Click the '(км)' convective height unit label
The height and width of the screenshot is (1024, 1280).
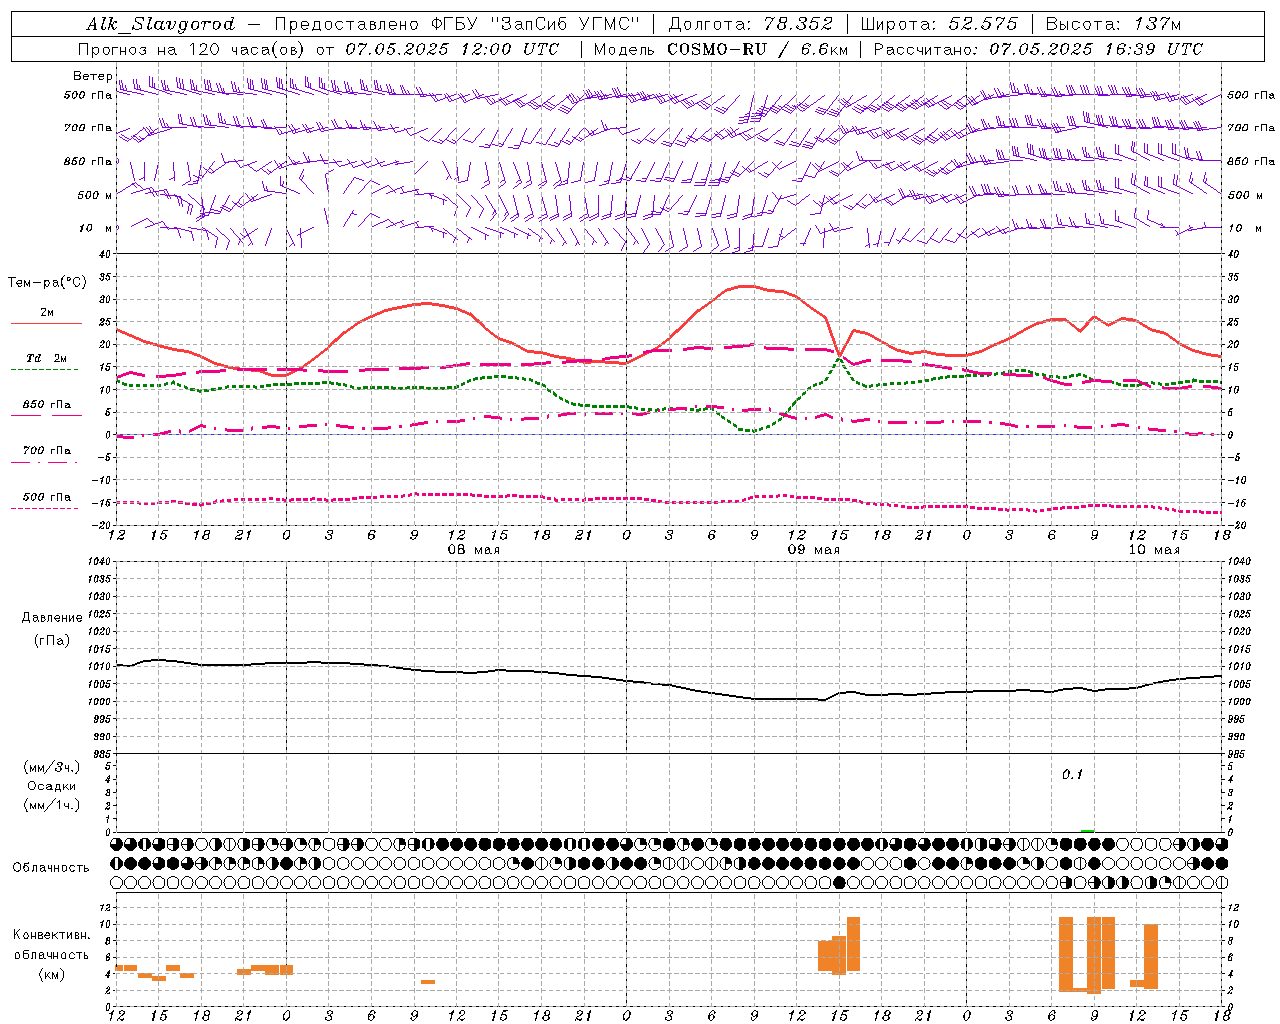click(52, 975)
